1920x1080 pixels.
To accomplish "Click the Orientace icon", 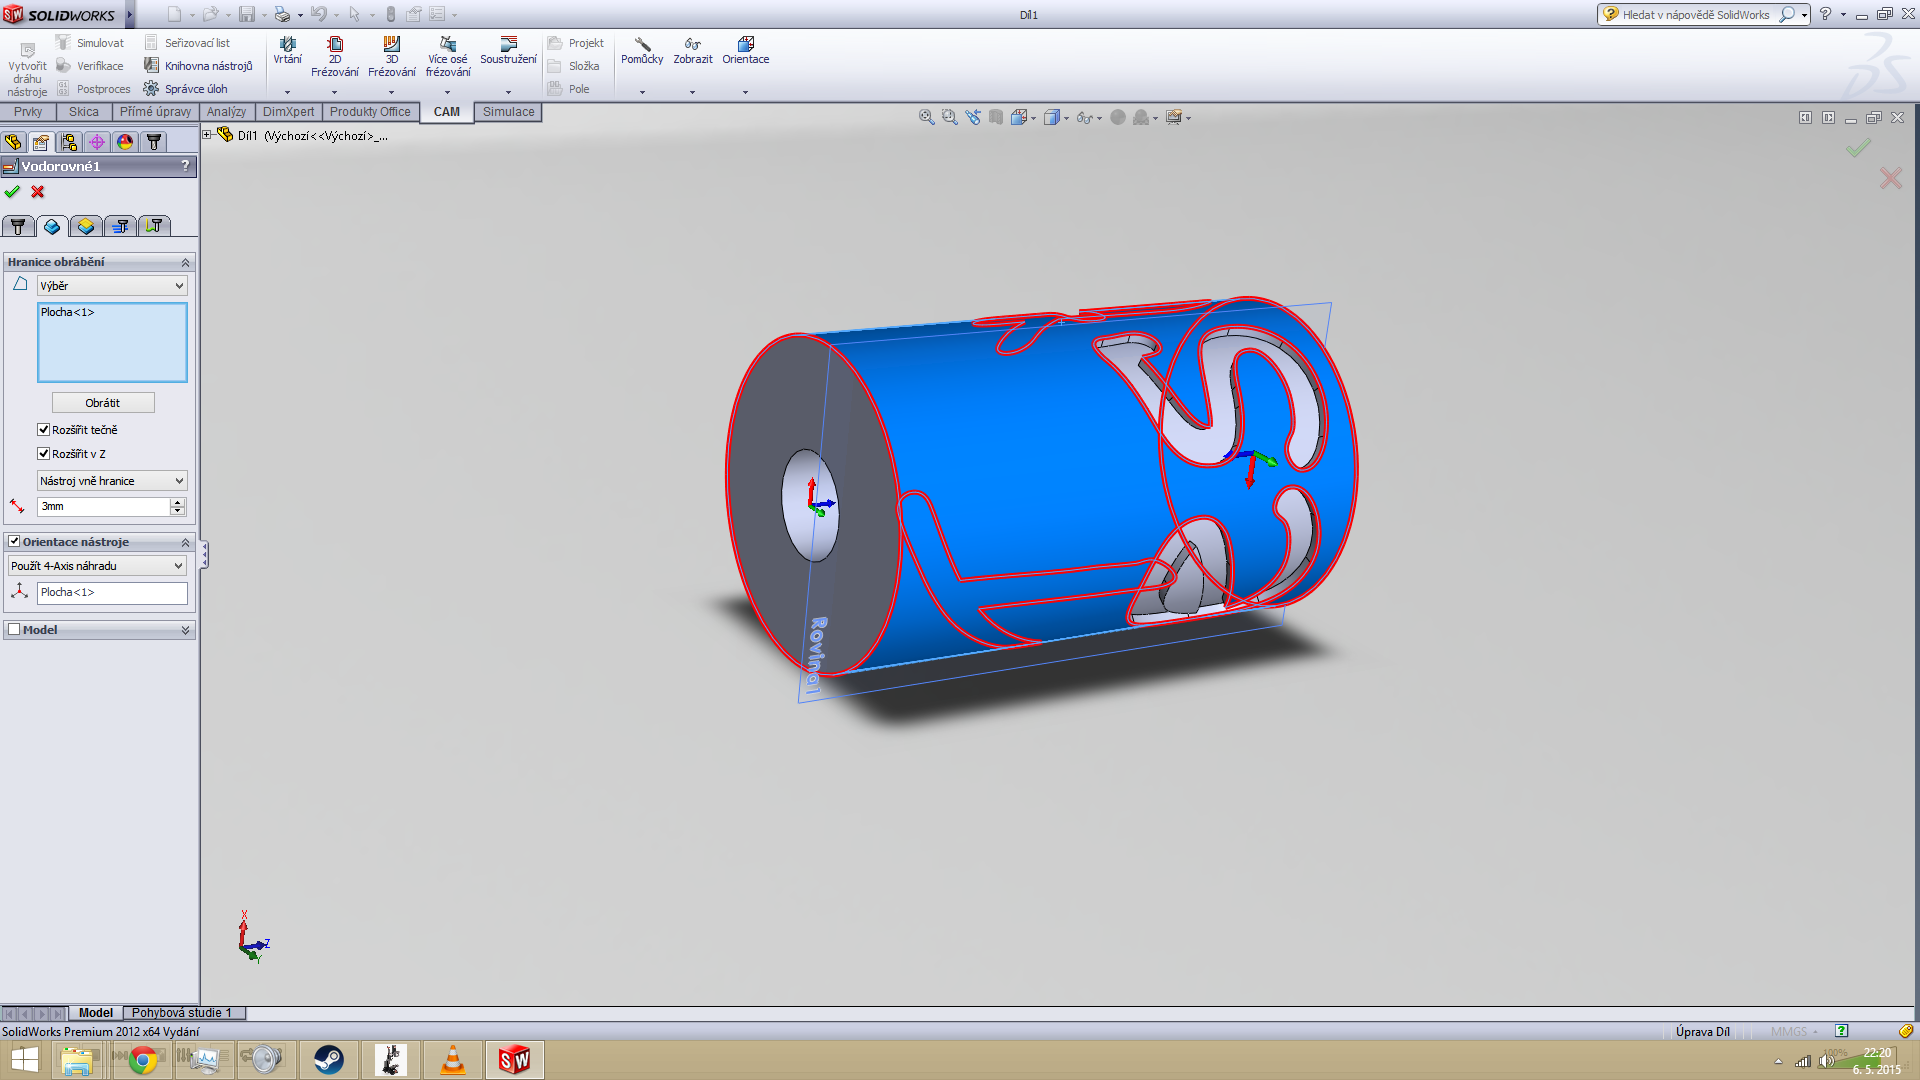I will pyautogui.click(x=745, y=50).
